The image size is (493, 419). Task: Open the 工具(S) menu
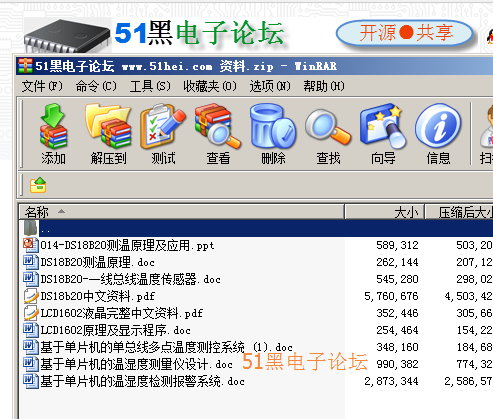[150, 86]
